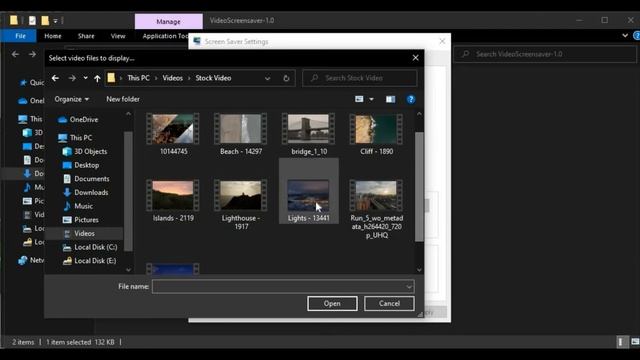Go forward in the file dialog
The width and height of the screenshot is (640, 360).
(72, 78)
